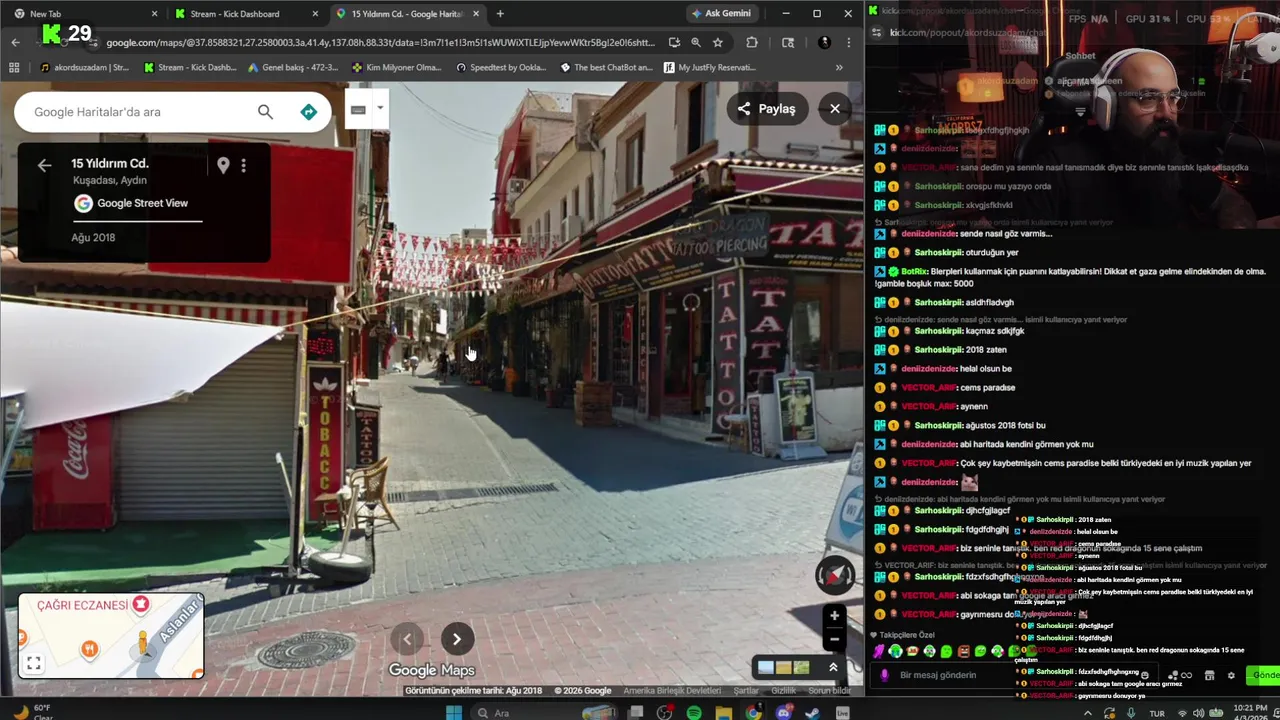1280x720 pixels.
Task: Click the location pin icon beside 15 Yıldırım Cd.
Action: coord(223,165)
